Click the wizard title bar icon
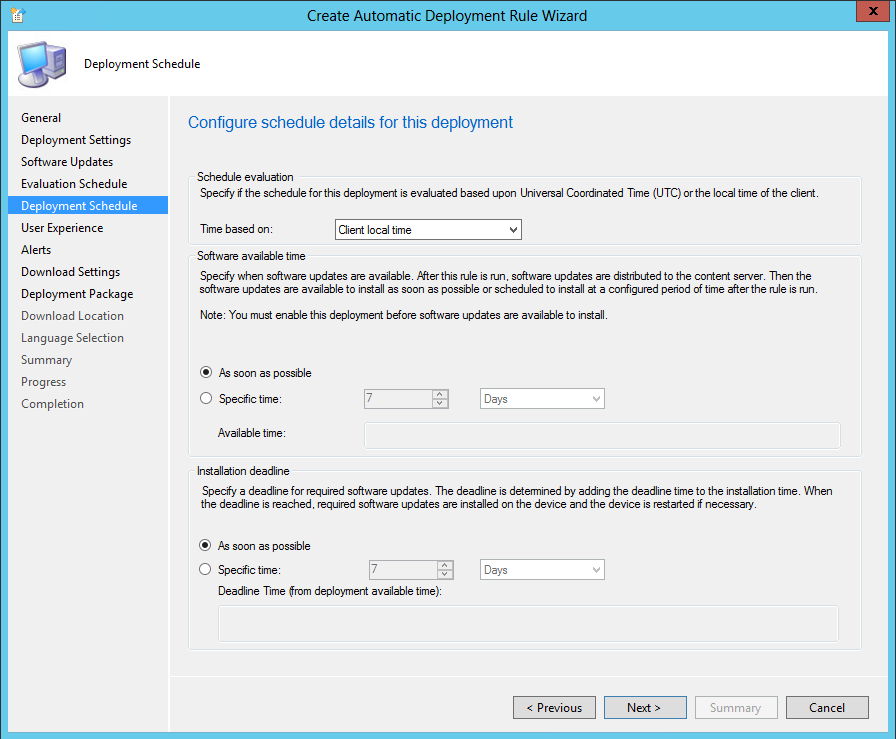This screenshot has height=739, width=896. tap(18, 15)
